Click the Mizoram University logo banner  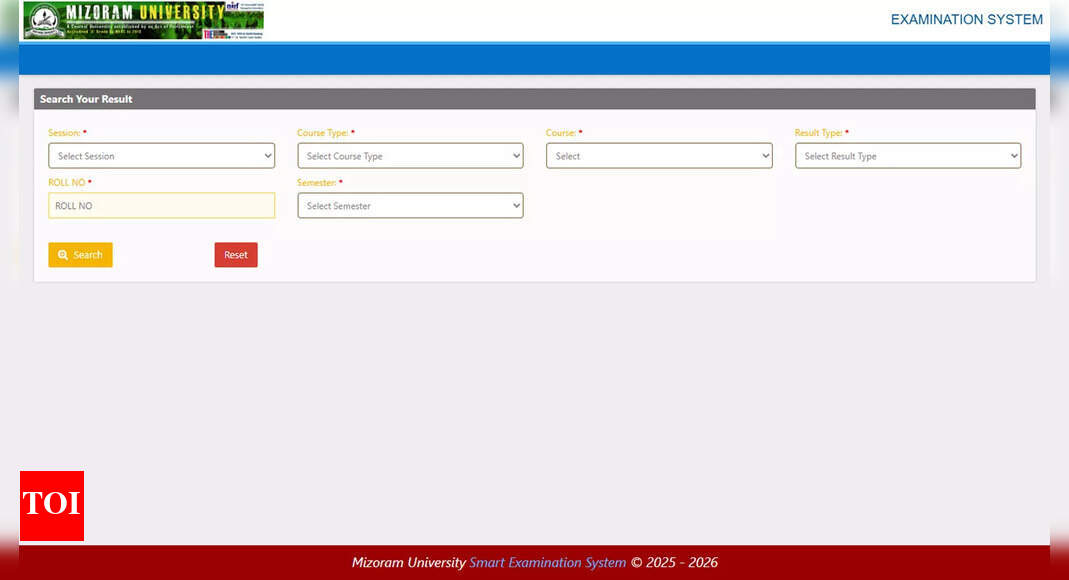143,20
